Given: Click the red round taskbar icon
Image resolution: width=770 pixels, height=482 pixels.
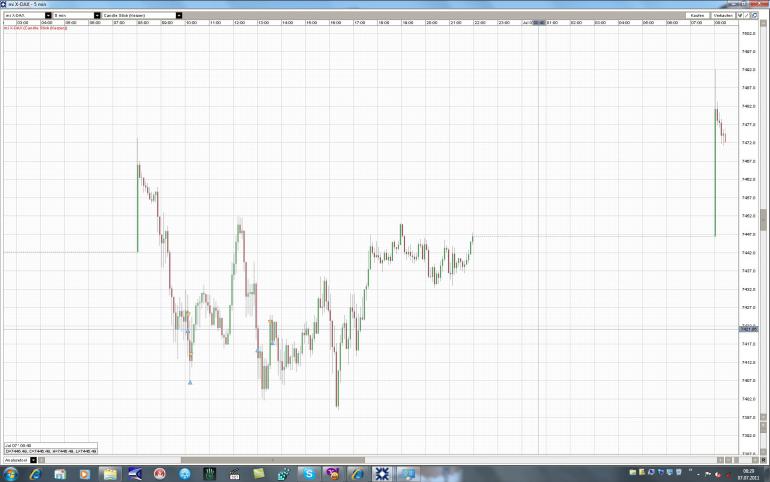Looking at the screenshot, I should point(160,474).
